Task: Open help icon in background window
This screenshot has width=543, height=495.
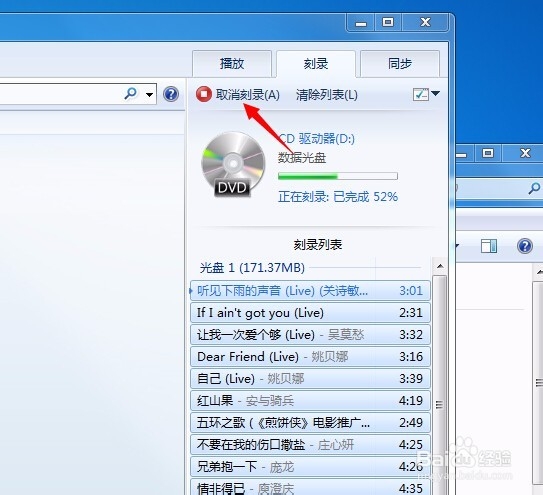Action: (x=525, y=246)
